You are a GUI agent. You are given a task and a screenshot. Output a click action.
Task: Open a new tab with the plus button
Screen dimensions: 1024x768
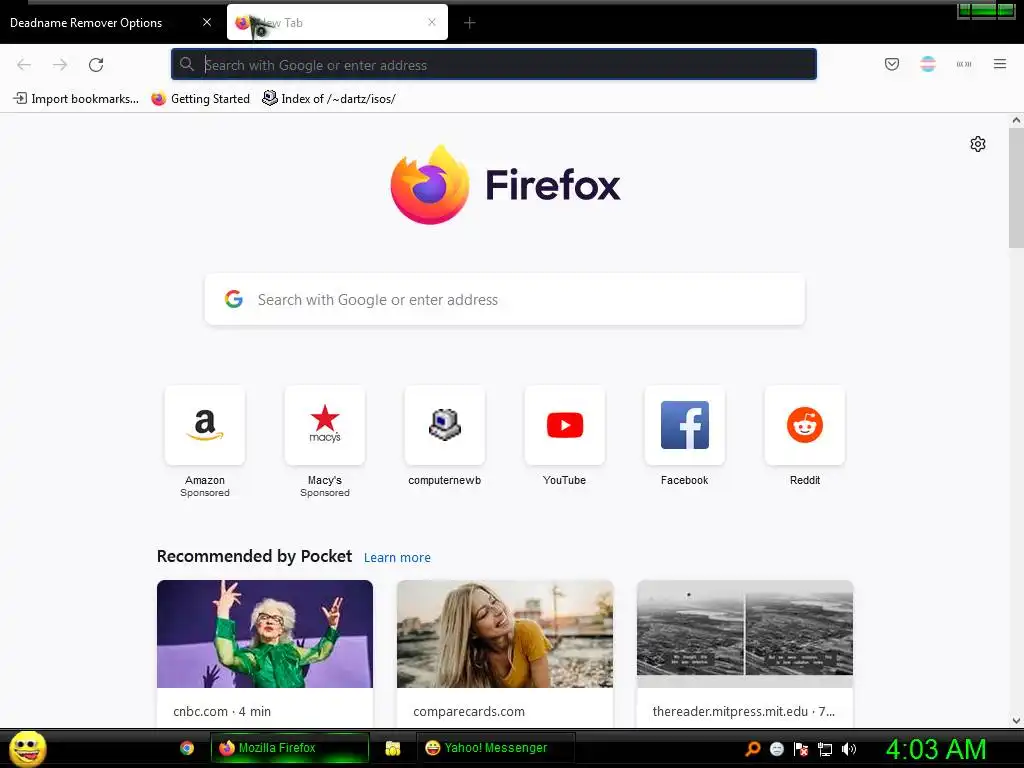coord(469,23)
